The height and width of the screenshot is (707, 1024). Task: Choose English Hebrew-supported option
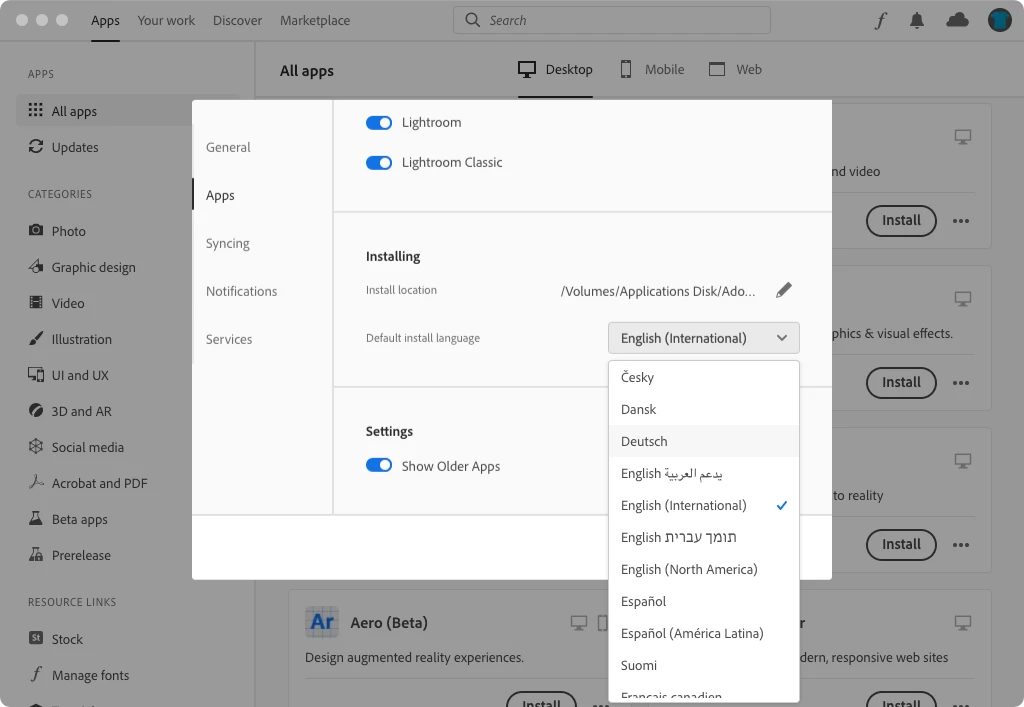pyautogui.click(x=703, y=537)
